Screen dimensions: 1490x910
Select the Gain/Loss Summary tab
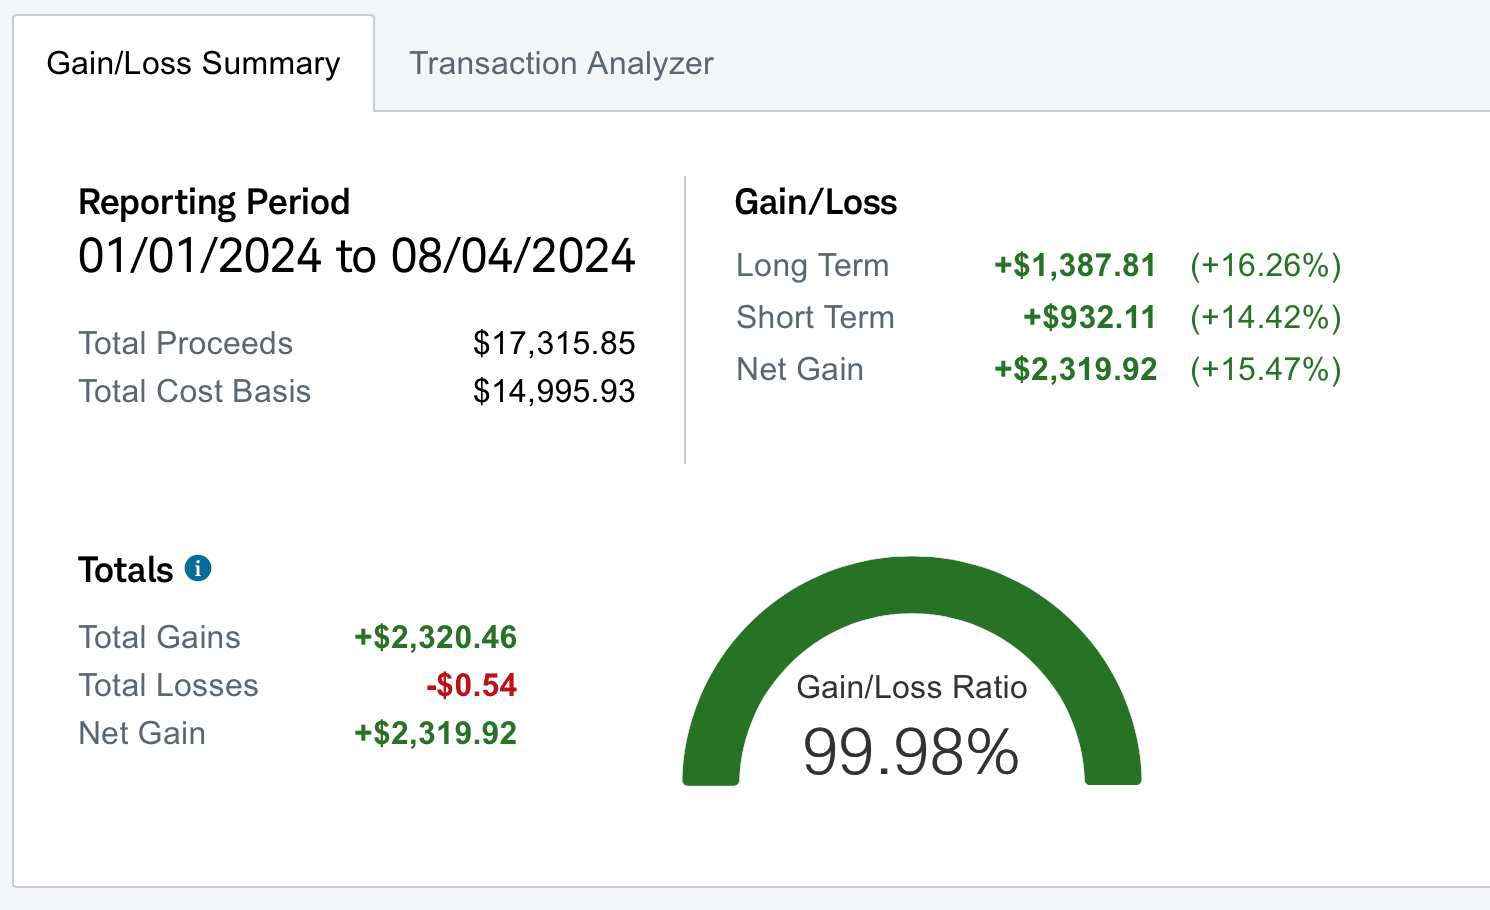pyautogui.click(x=193, y=63)
